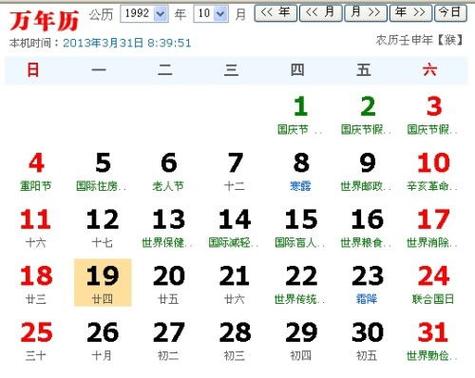Select October 4 重阳节
Screen dimensions: 475x378
point(36,172)
